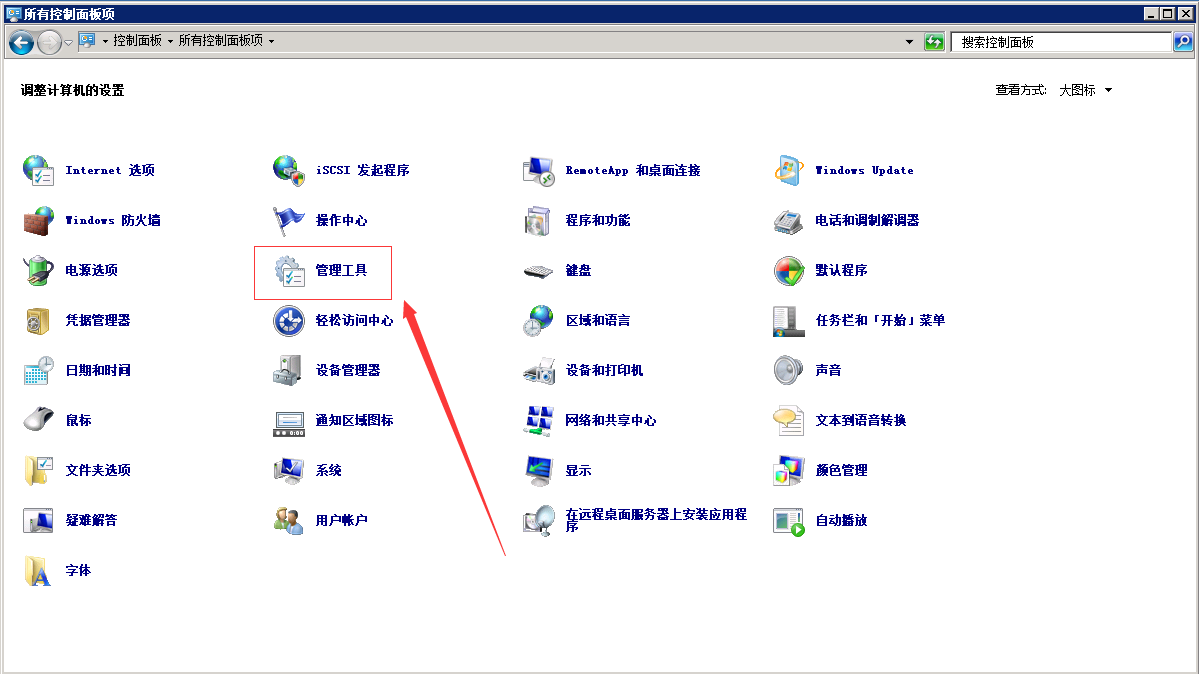Open the 区域和语言 globe icon
The height and width of the screenshot is (674, 1199).
click(x=538, y=321)
